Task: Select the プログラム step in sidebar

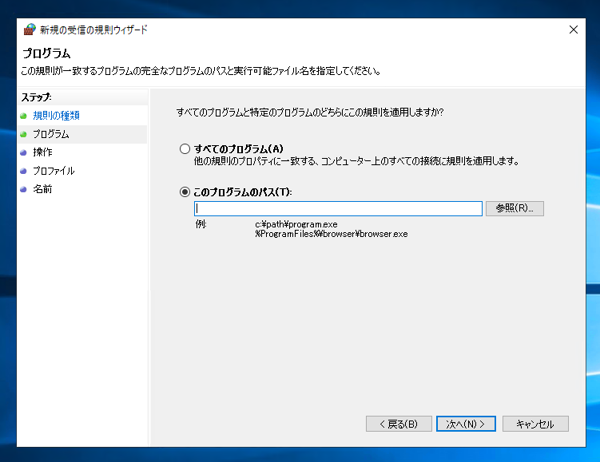Action: (51, 134)
